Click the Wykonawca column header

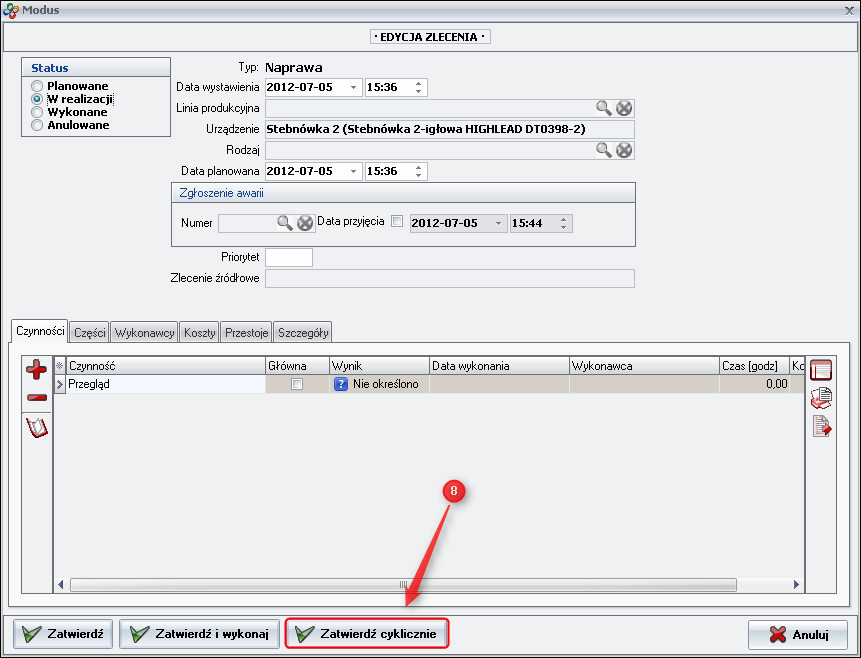tap(644, 366)
